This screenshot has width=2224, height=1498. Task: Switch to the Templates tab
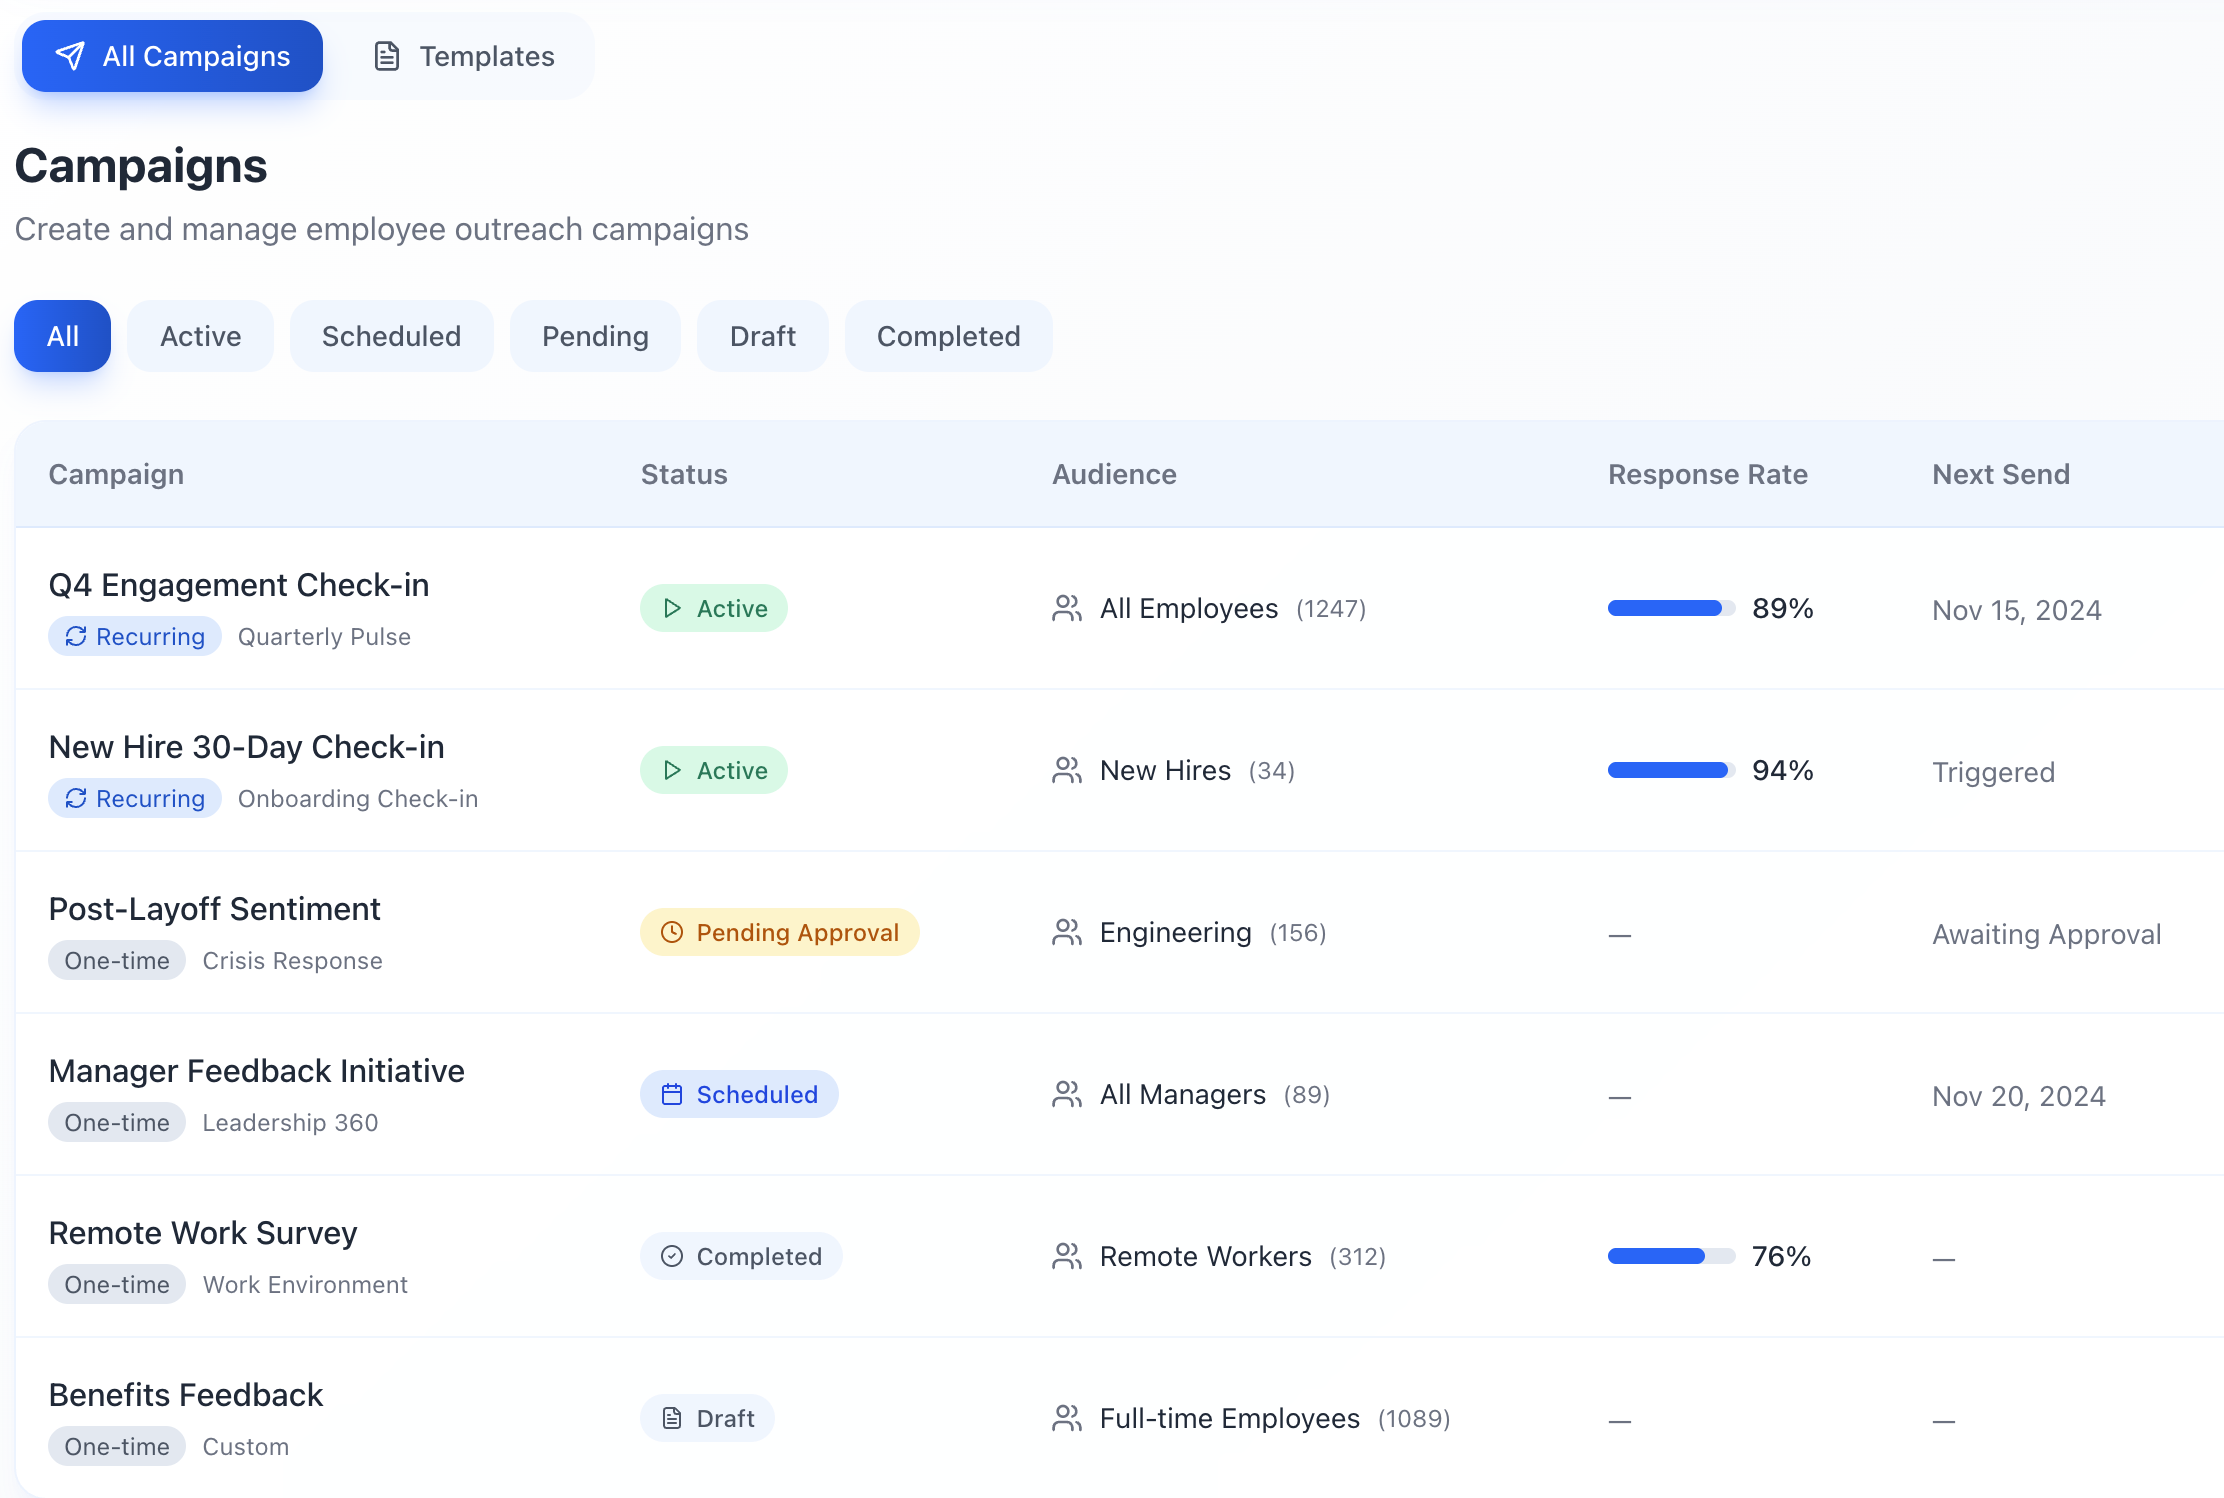[464, 56]
